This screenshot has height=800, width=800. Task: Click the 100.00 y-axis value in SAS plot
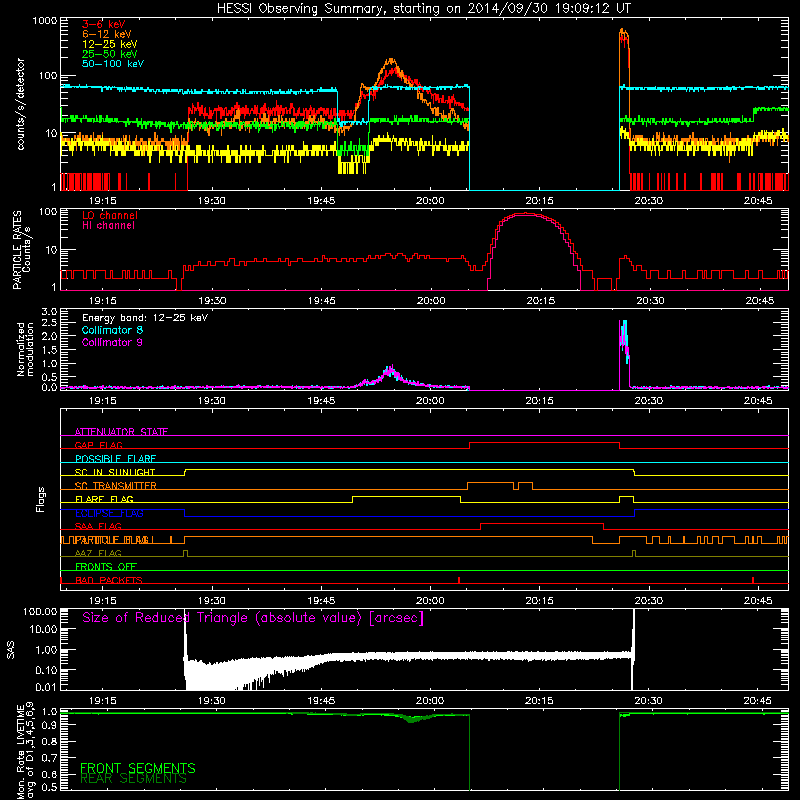click(40, 612)
